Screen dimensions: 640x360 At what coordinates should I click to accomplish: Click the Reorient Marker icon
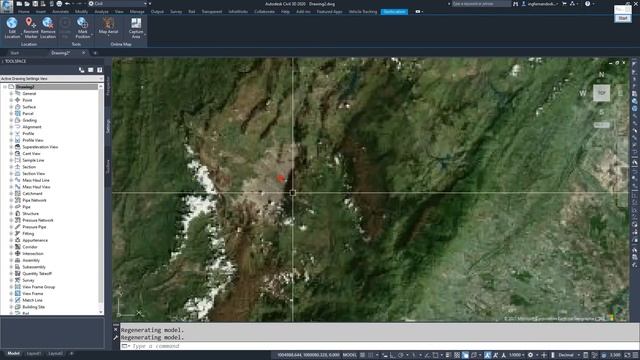pyautogui.click(x=30, y=23)
